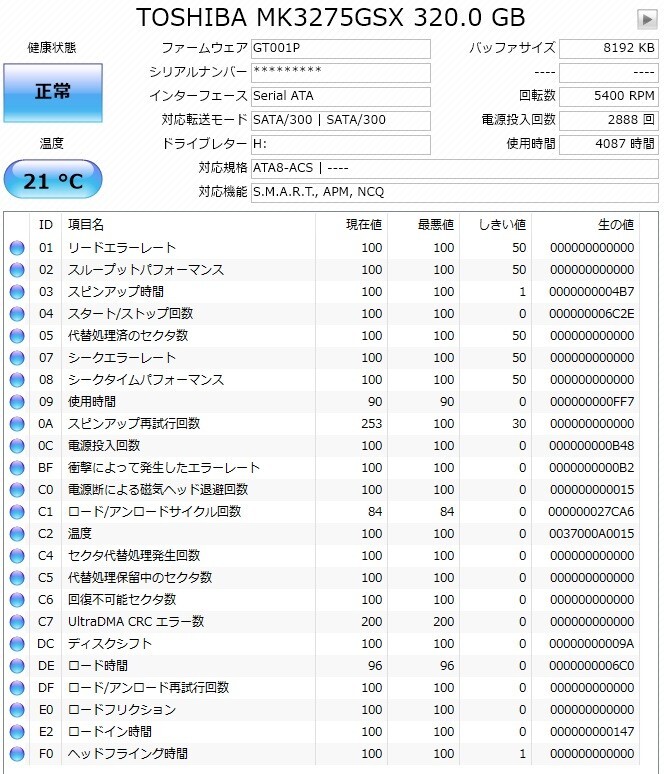Select the UltraDMA CRC エラー数 attribute name

(136, 622)
